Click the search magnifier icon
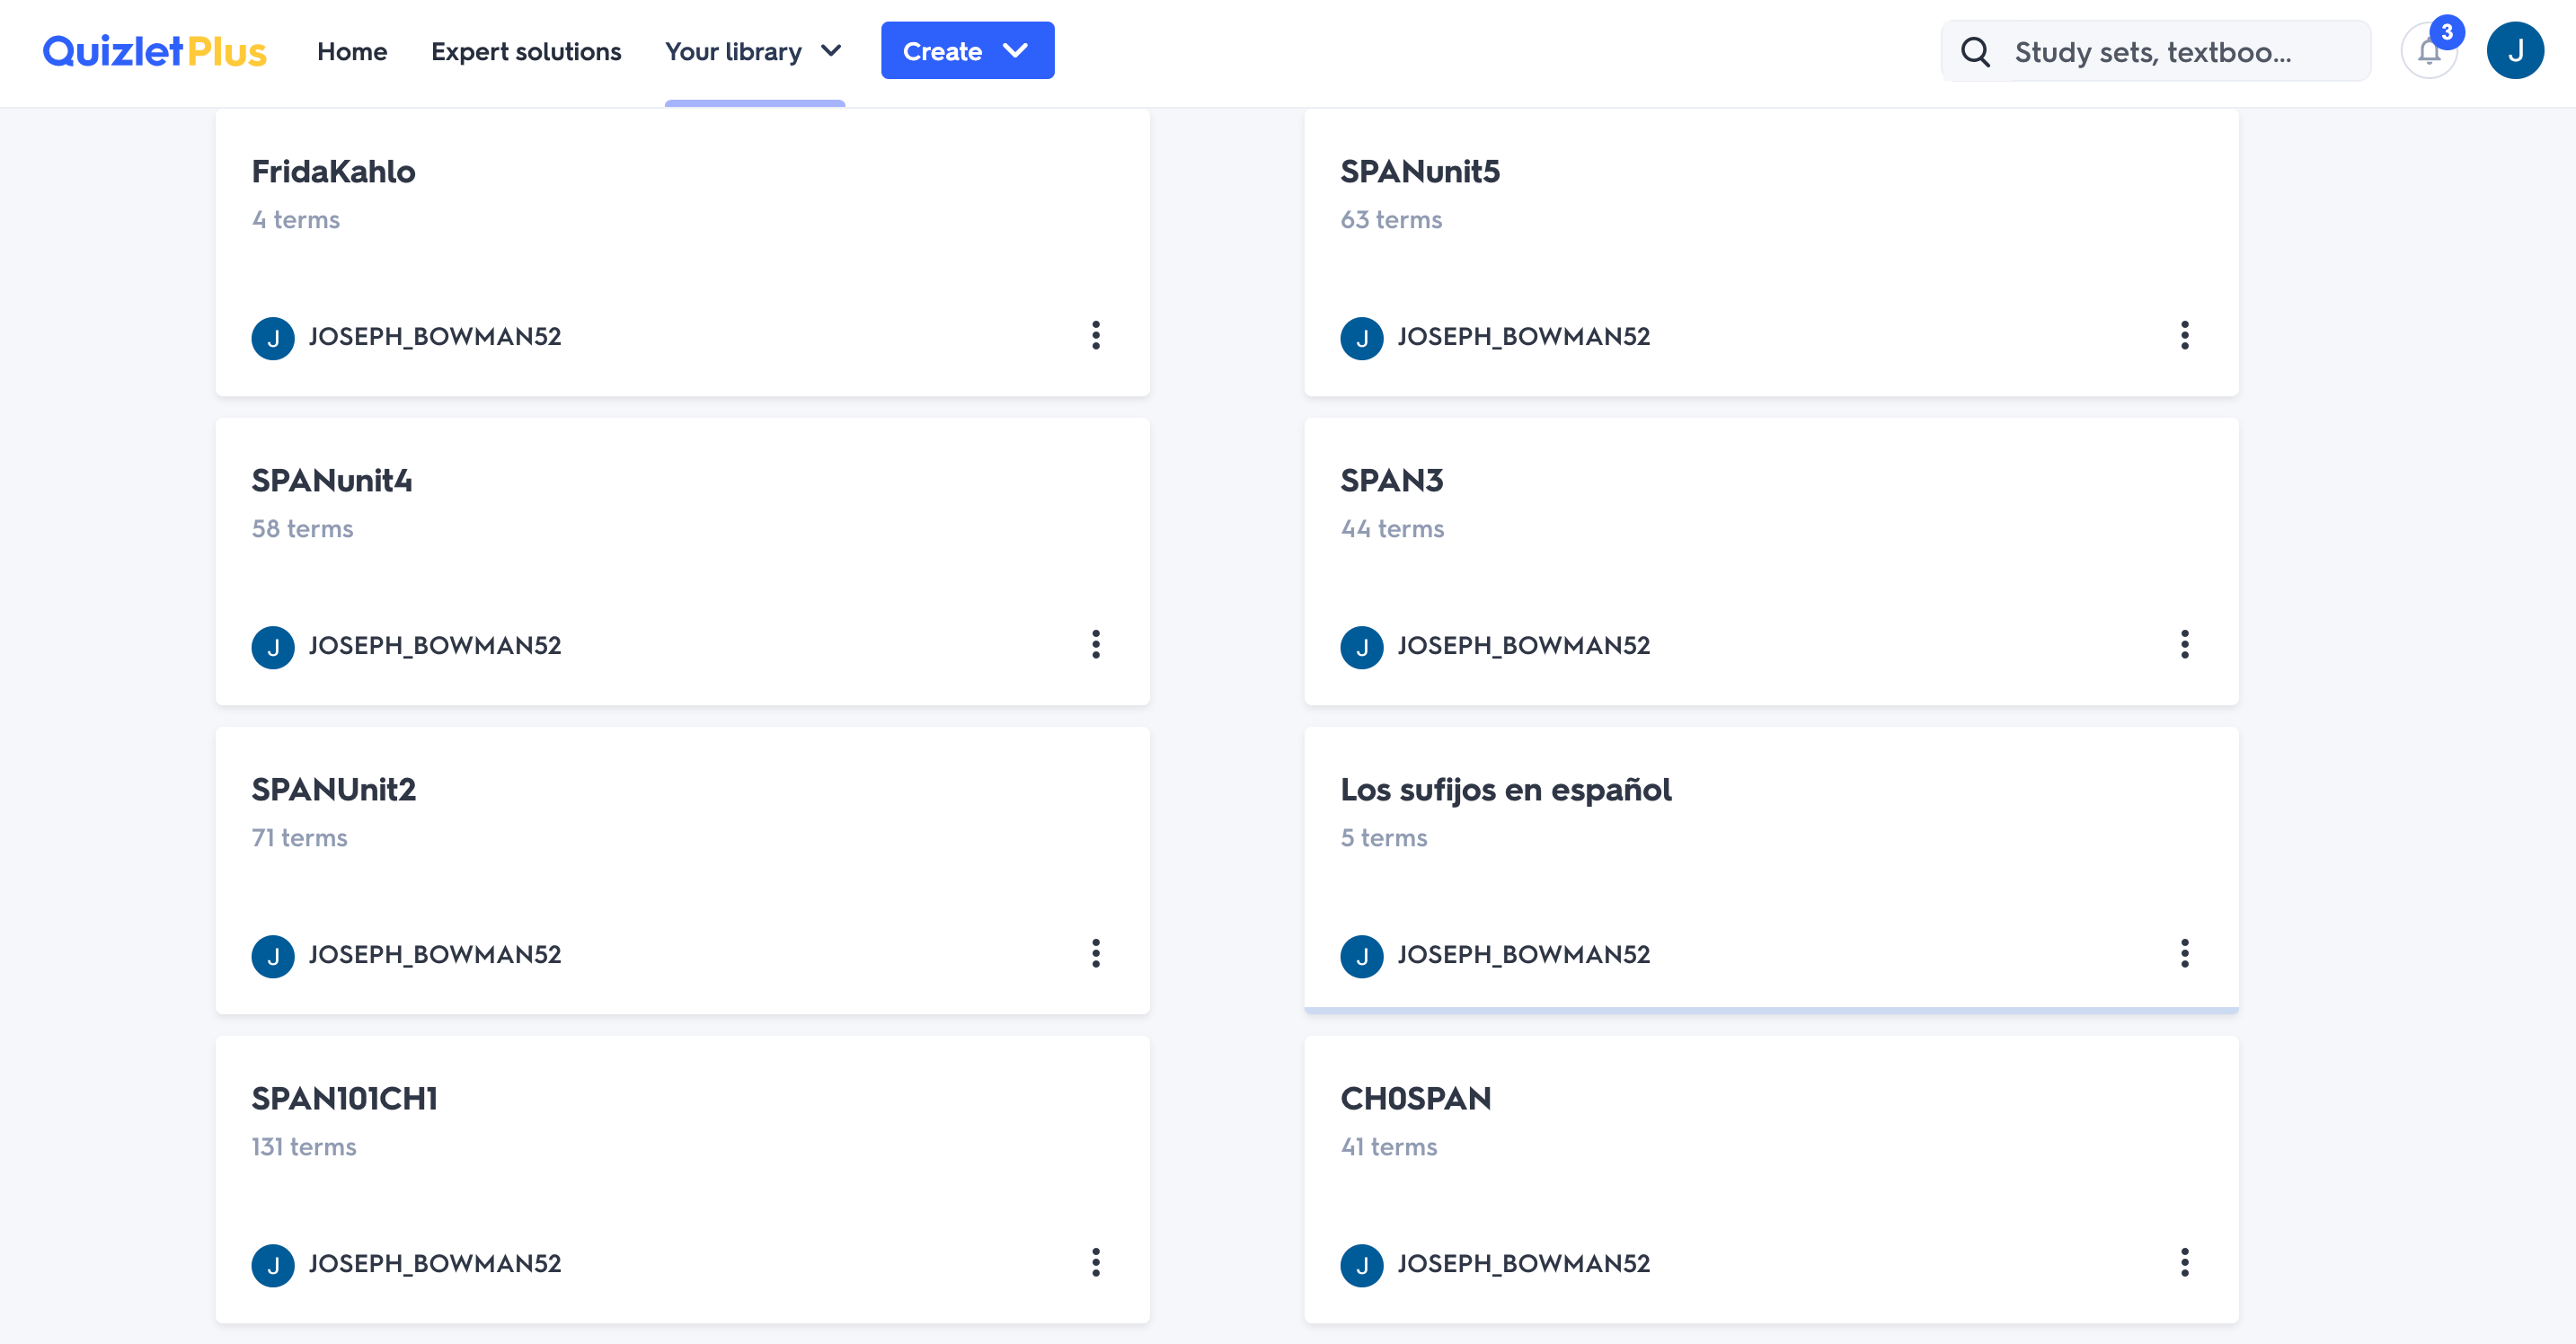Image resolution: width=2576 pixels, height=1344 pixels. coord(1975,51)
